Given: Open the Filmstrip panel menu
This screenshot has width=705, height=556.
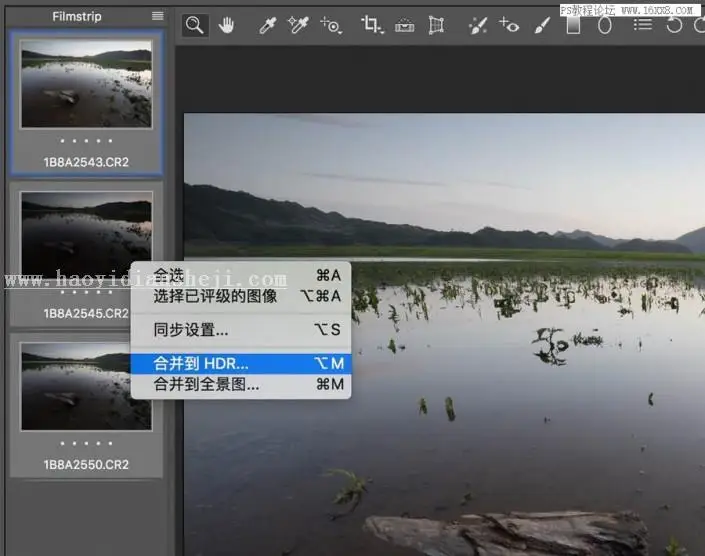Looking at the screenshot, I should [x=157, y=16].
